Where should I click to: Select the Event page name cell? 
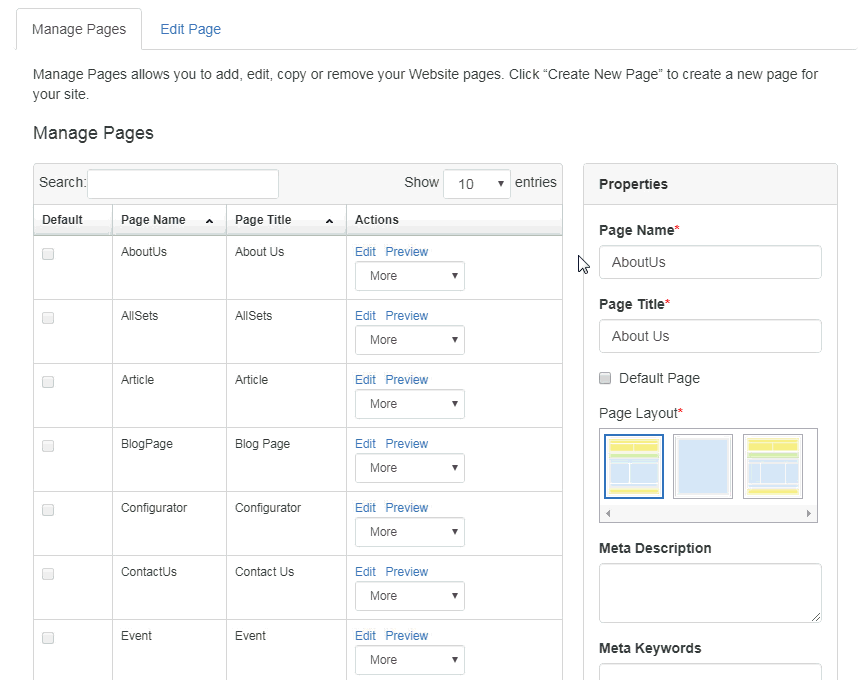click(x=169, y=650)
